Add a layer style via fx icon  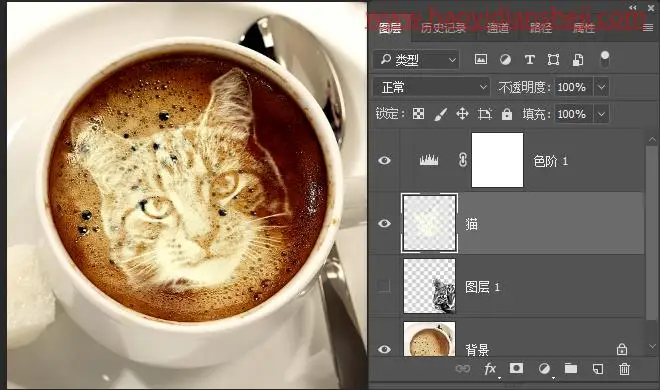490,369
